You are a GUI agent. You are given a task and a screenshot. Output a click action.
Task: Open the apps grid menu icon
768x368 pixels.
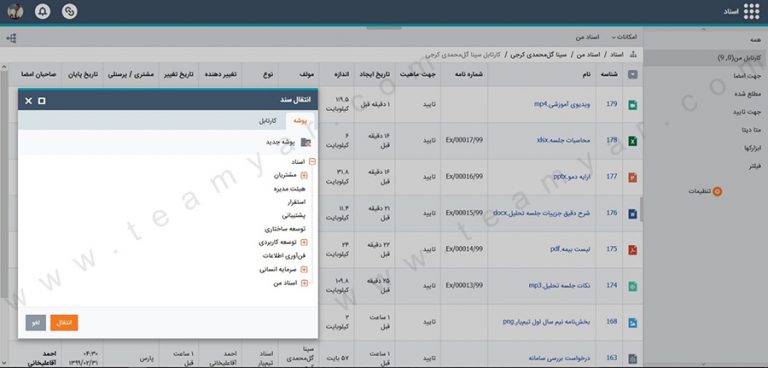pyautogui.click(x=751, y=11)
